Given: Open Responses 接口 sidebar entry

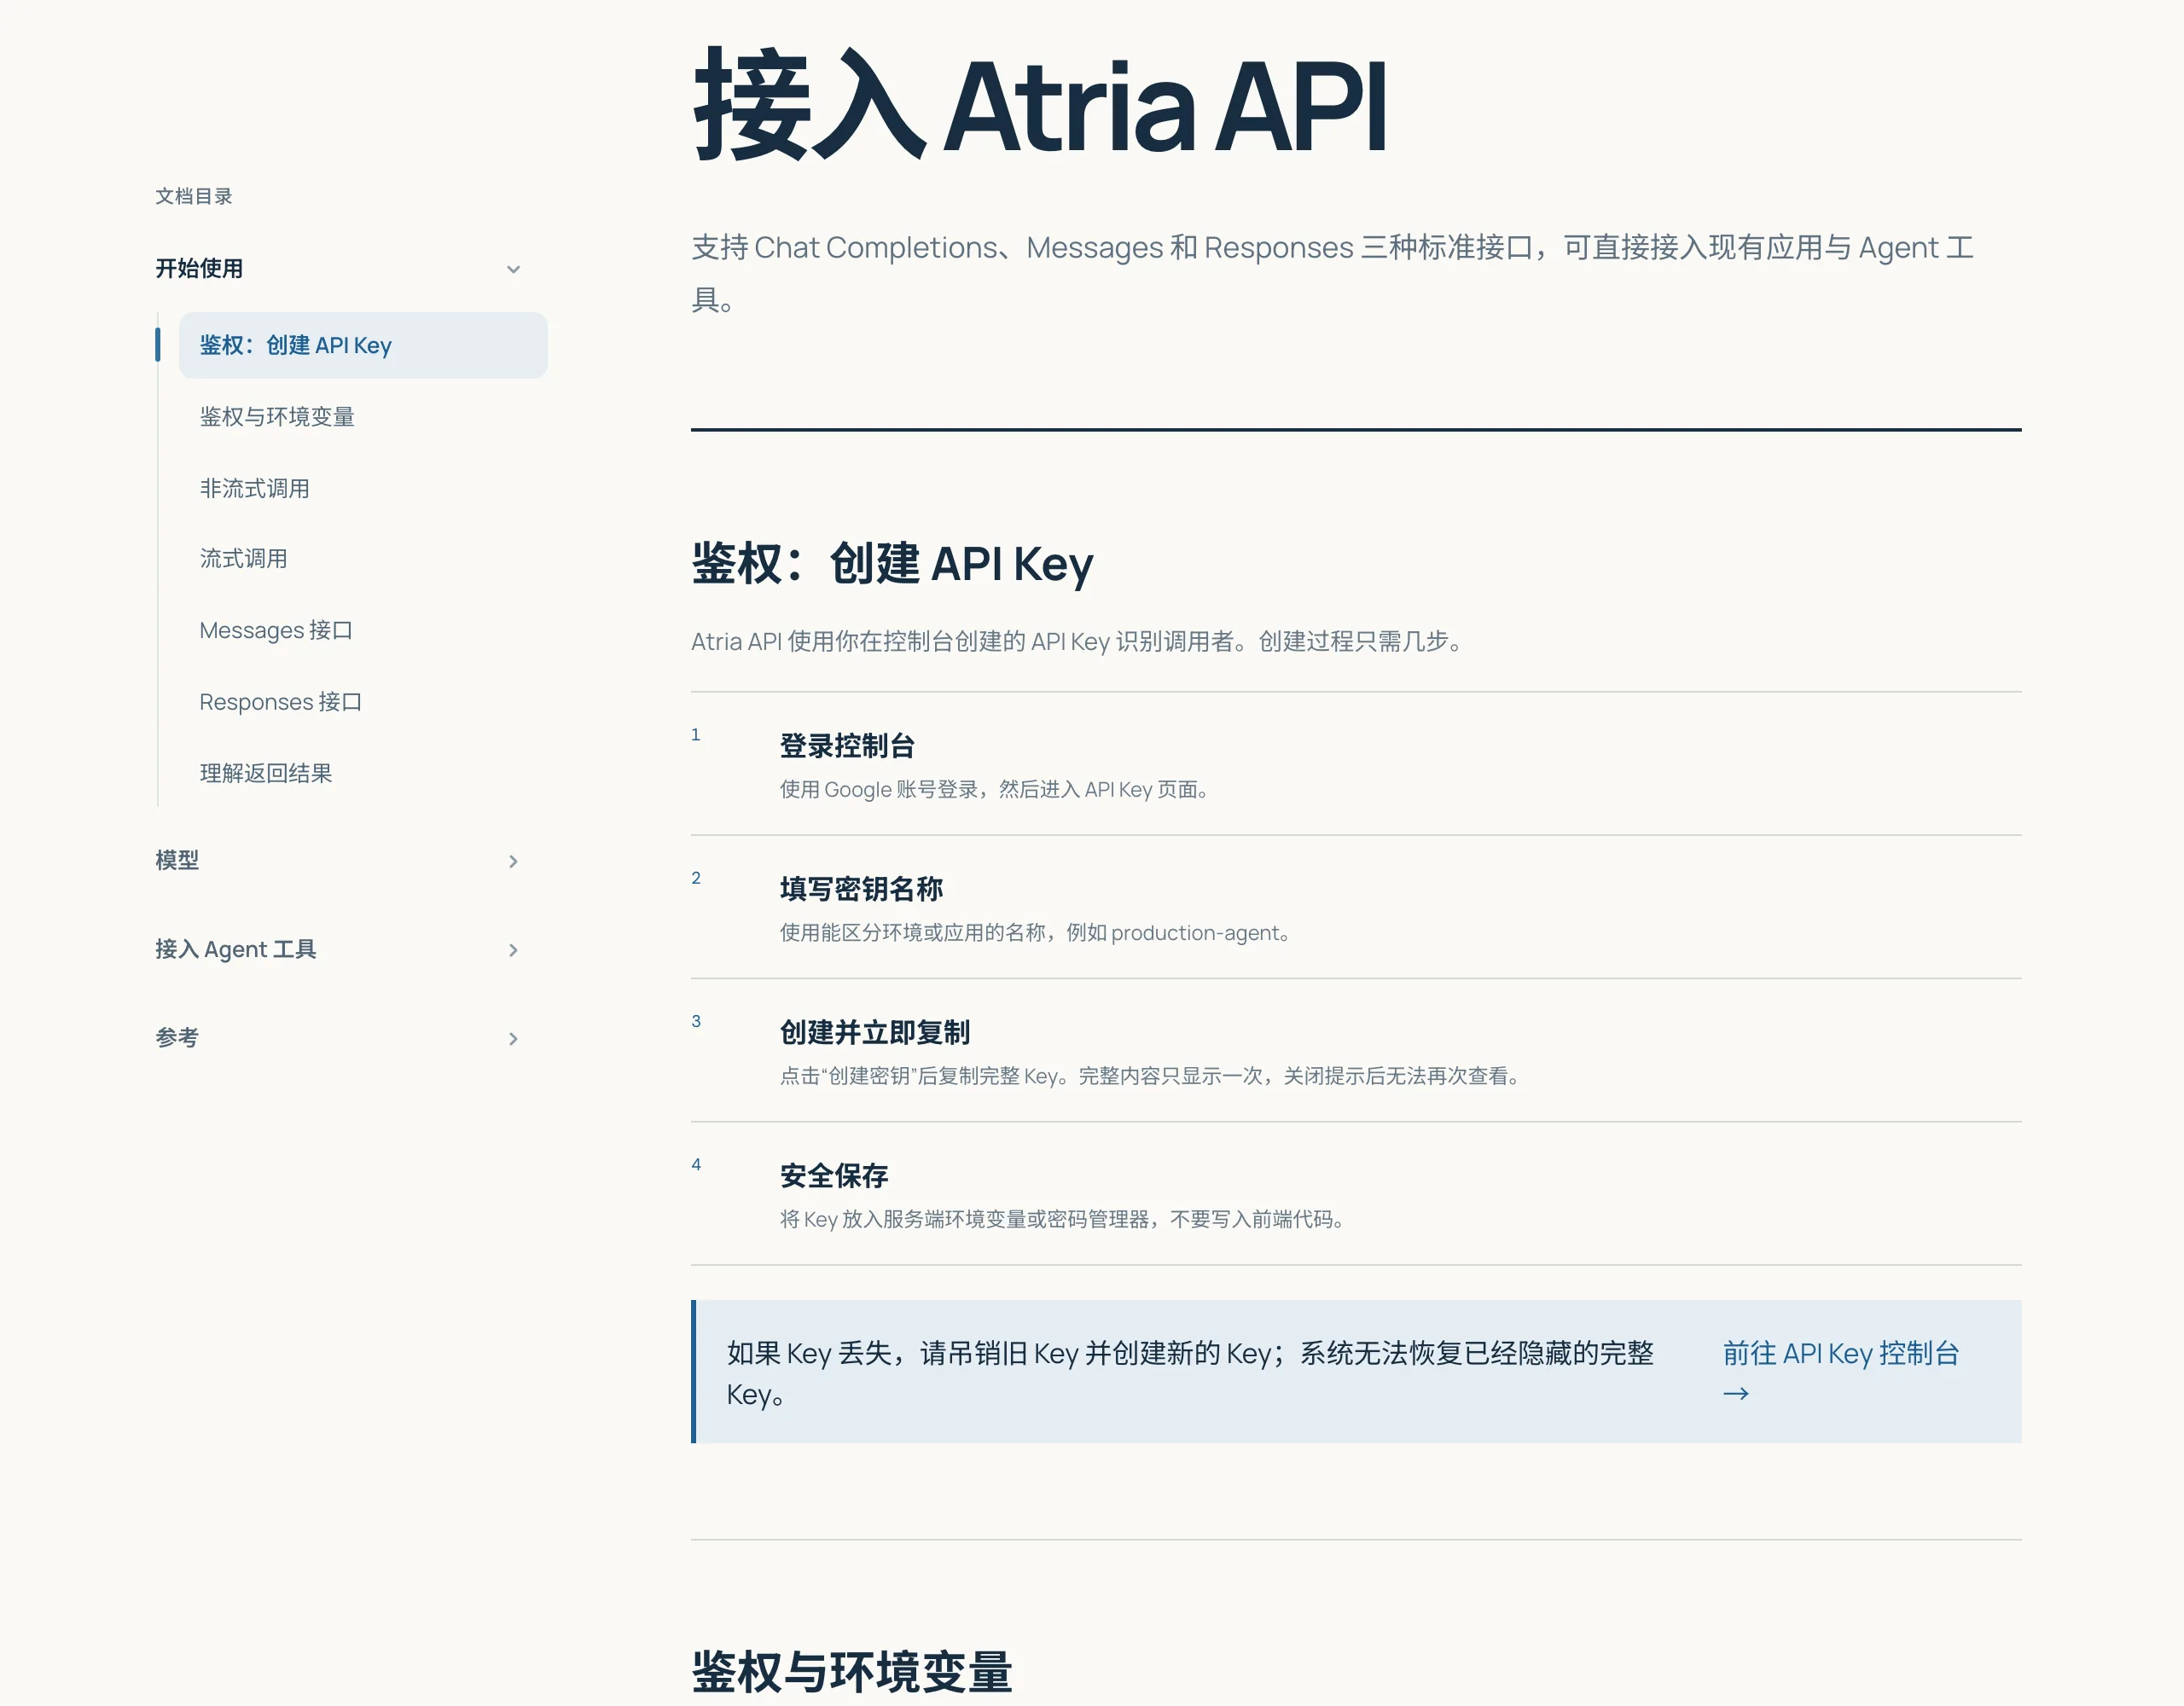Looking at the screenshot, I should (280, 702).
